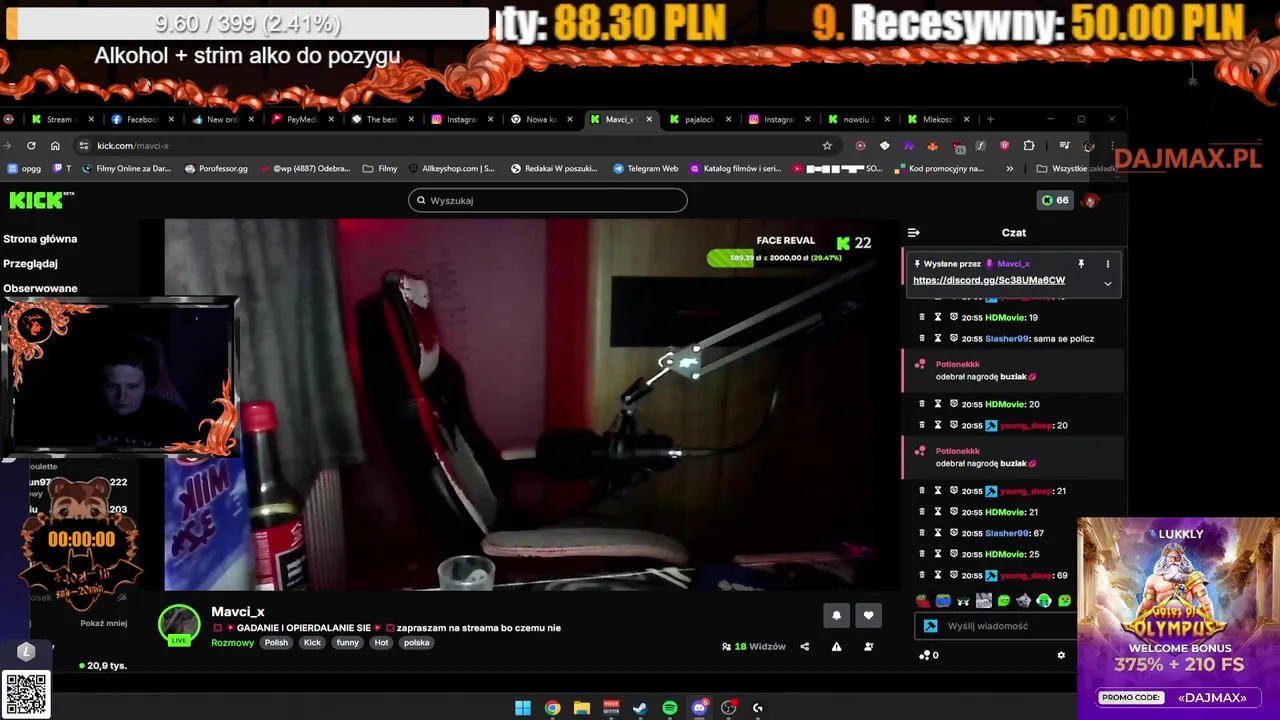The width and height of the screenshot is (1280, 720).
Task: Open Chrome from the taskbar
Action: click(x=552, y=708)
